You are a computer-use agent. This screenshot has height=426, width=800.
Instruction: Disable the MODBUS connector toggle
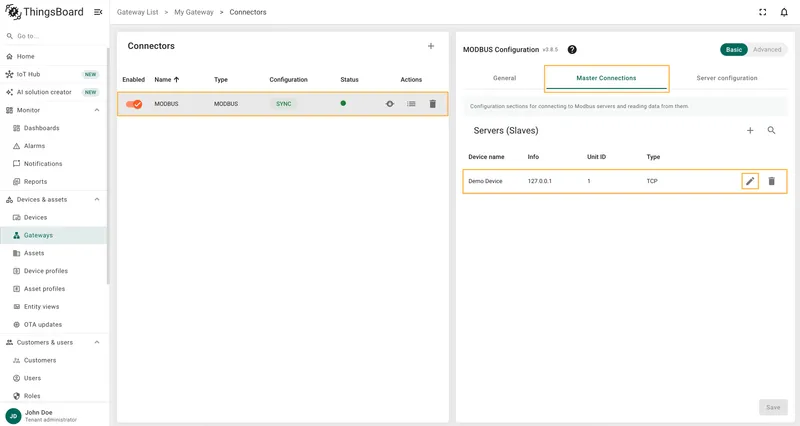[x=134, y=104]
